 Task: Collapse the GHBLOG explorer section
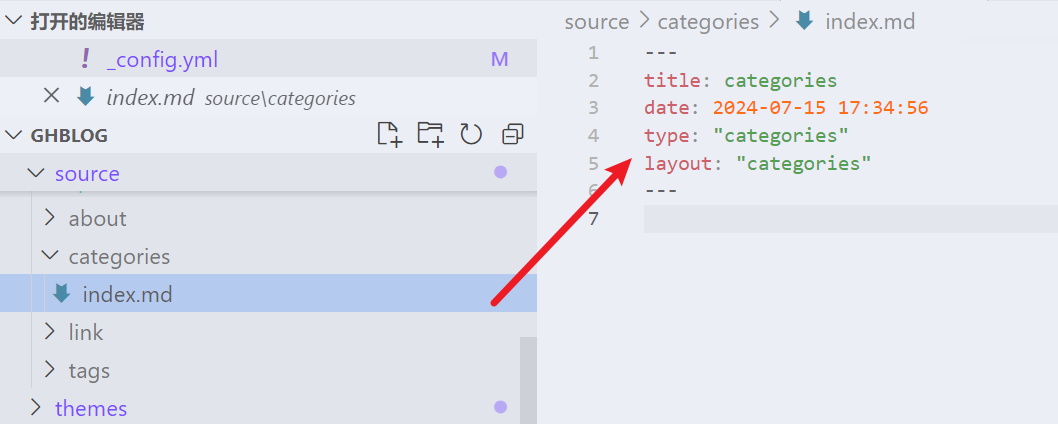pyautogui.click(x=13, y=135)
